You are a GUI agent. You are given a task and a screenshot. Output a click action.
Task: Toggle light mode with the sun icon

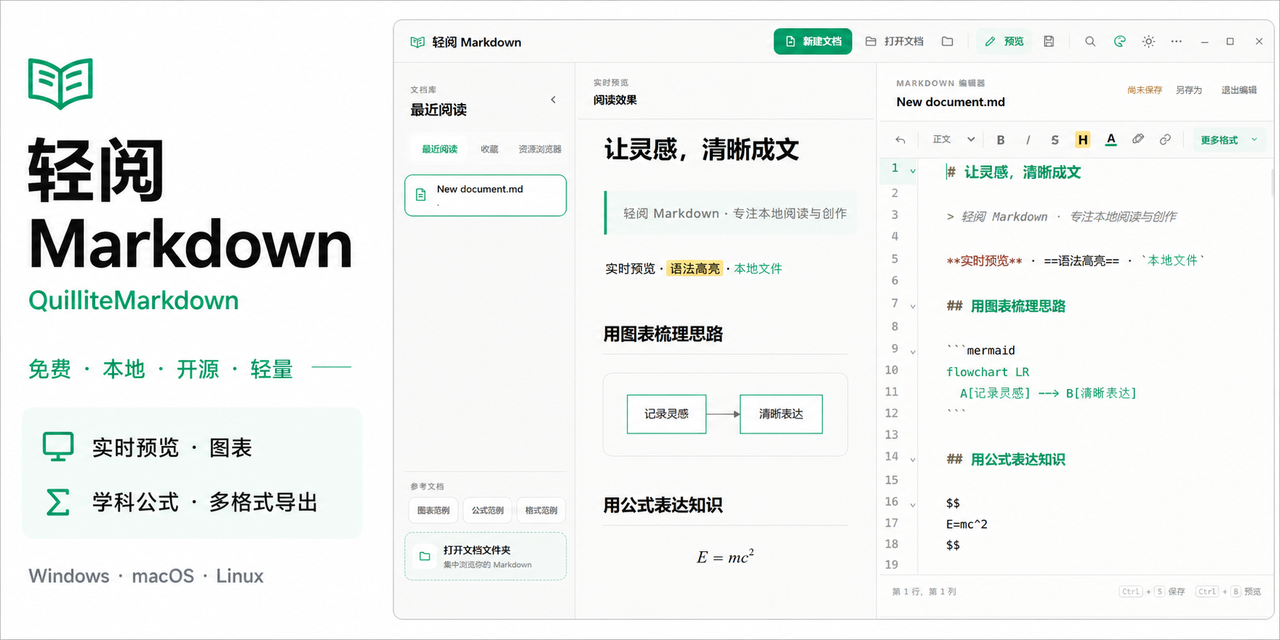coord(1148,41)
